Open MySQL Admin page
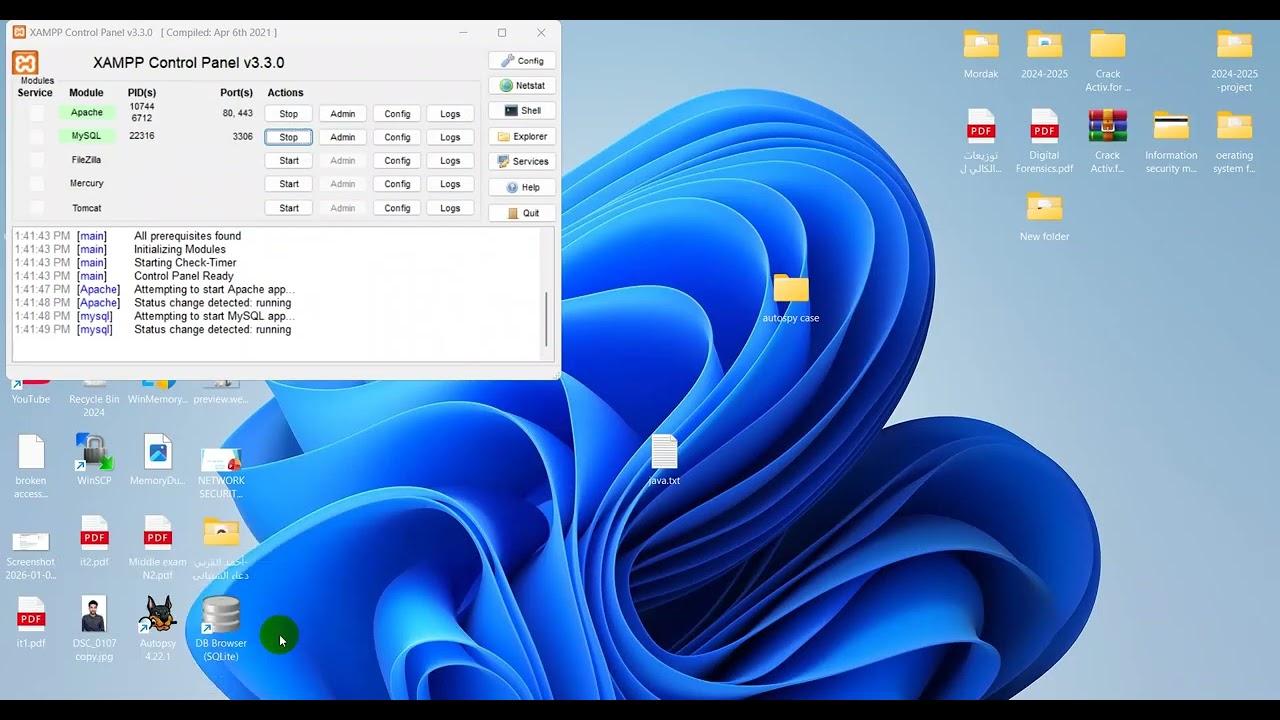Screen dimensions: 1280x720 [343, 137]
